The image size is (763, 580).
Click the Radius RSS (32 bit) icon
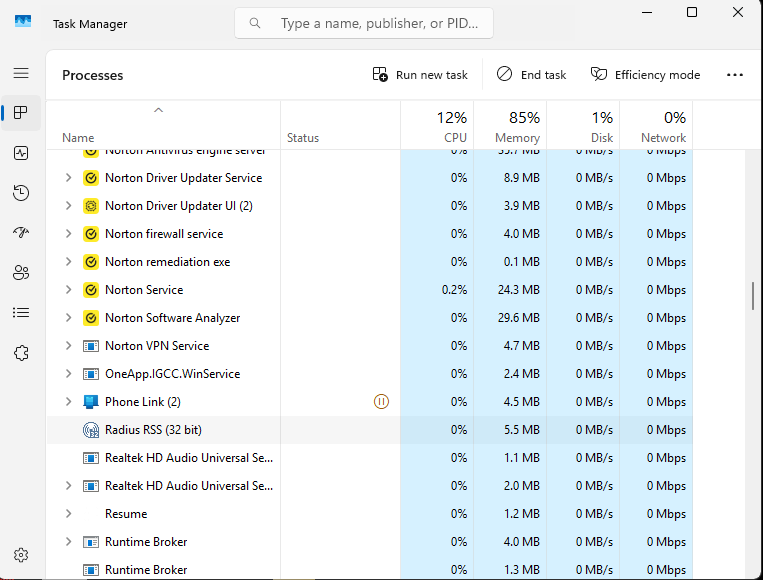tap(91, 430)
